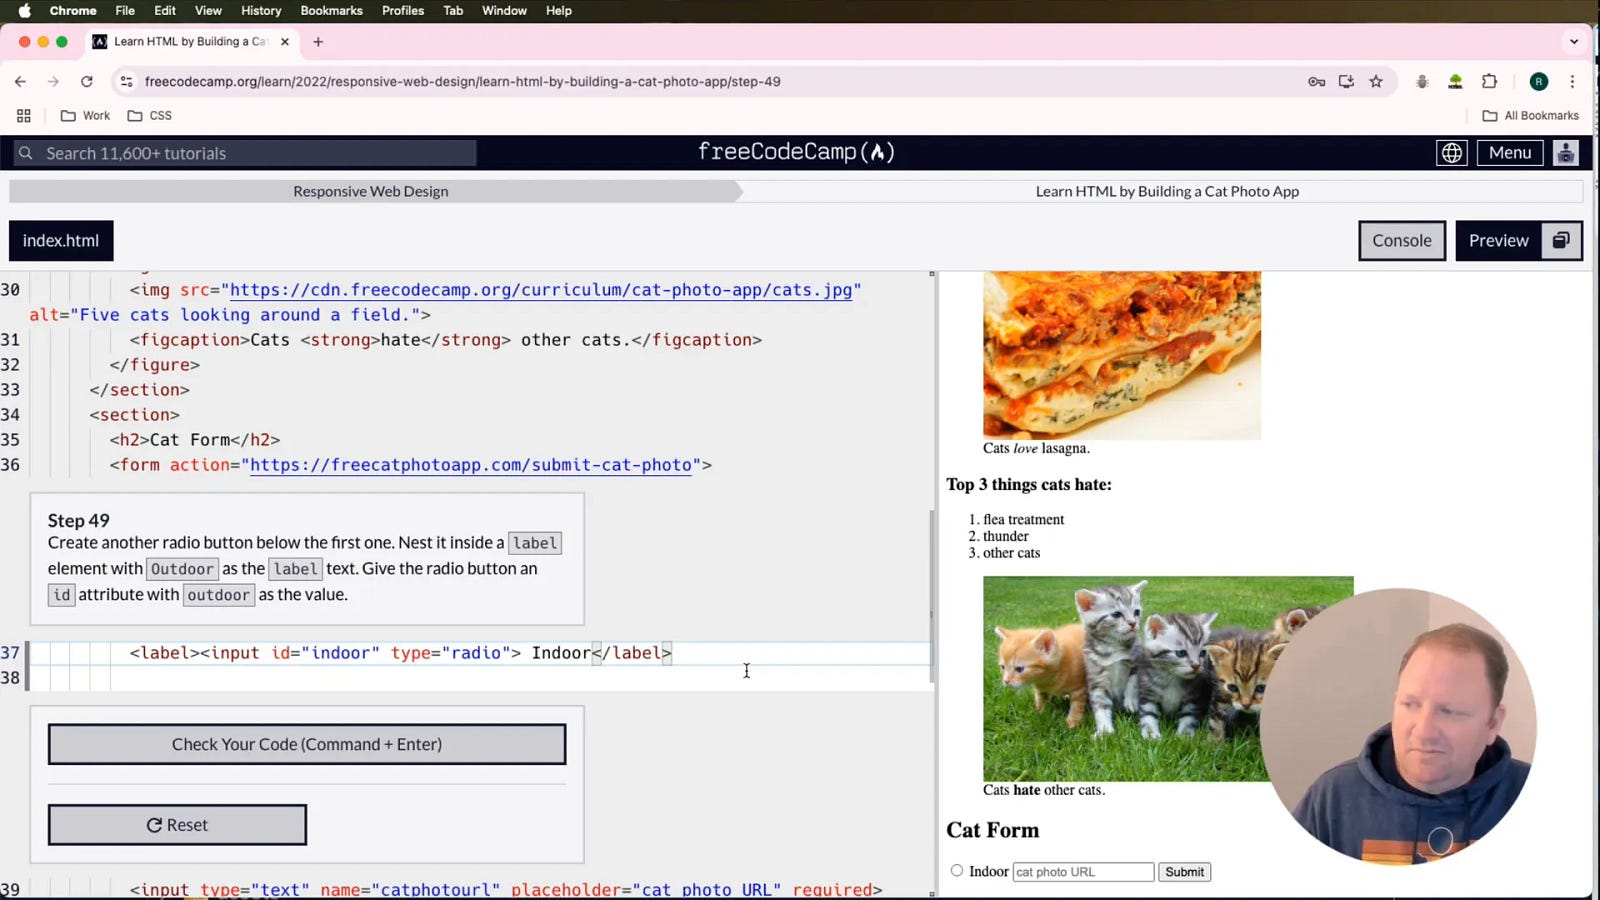1600x900 pixels.
Task: Open the Window menu
Action: [x=504, y=11]
